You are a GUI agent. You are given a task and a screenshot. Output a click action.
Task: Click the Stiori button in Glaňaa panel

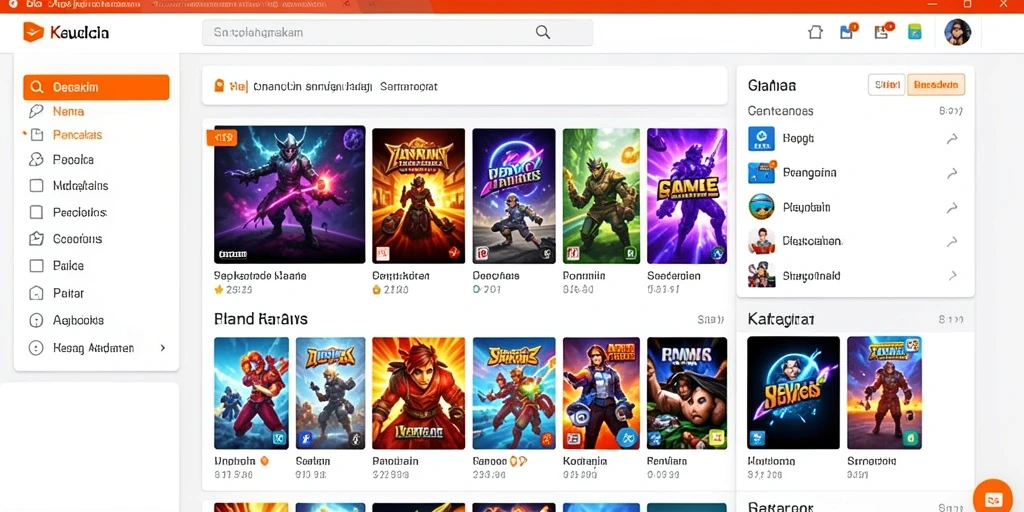pos(886,85)
